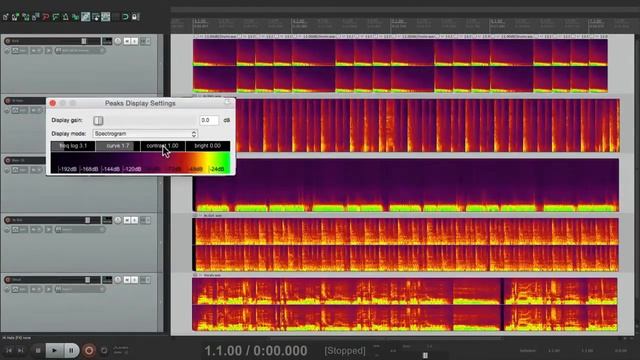Click the transport Stop button

click(x=38, y=350)
